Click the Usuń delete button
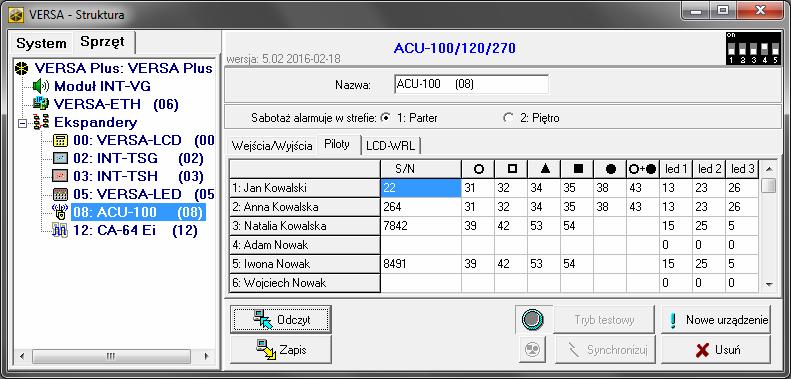This screenshot has width=791, height=379. [x=716, y=349]
